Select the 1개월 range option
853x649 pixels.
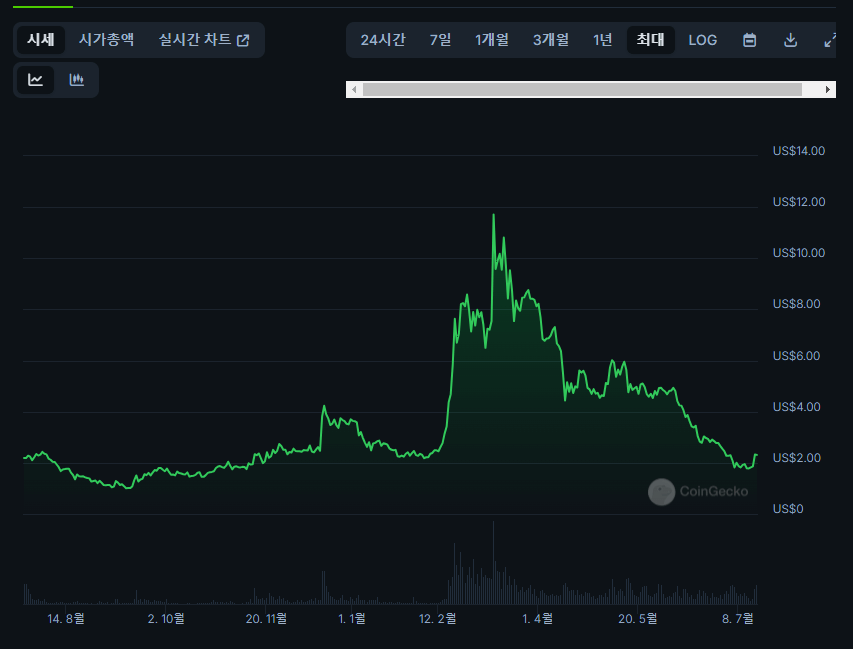pos(492,40)
